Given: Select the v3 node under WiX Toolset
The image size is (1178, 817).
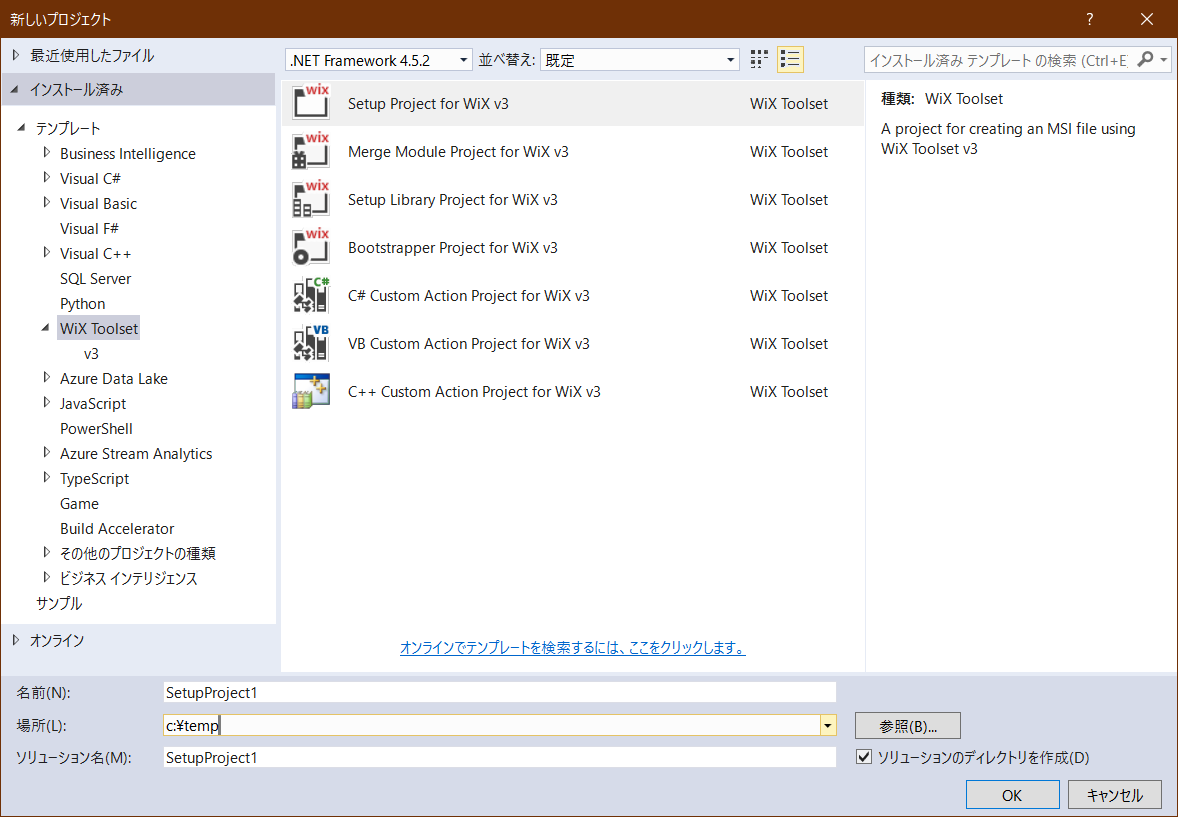Looking at the screenshot, I should (x=91, y=354).
